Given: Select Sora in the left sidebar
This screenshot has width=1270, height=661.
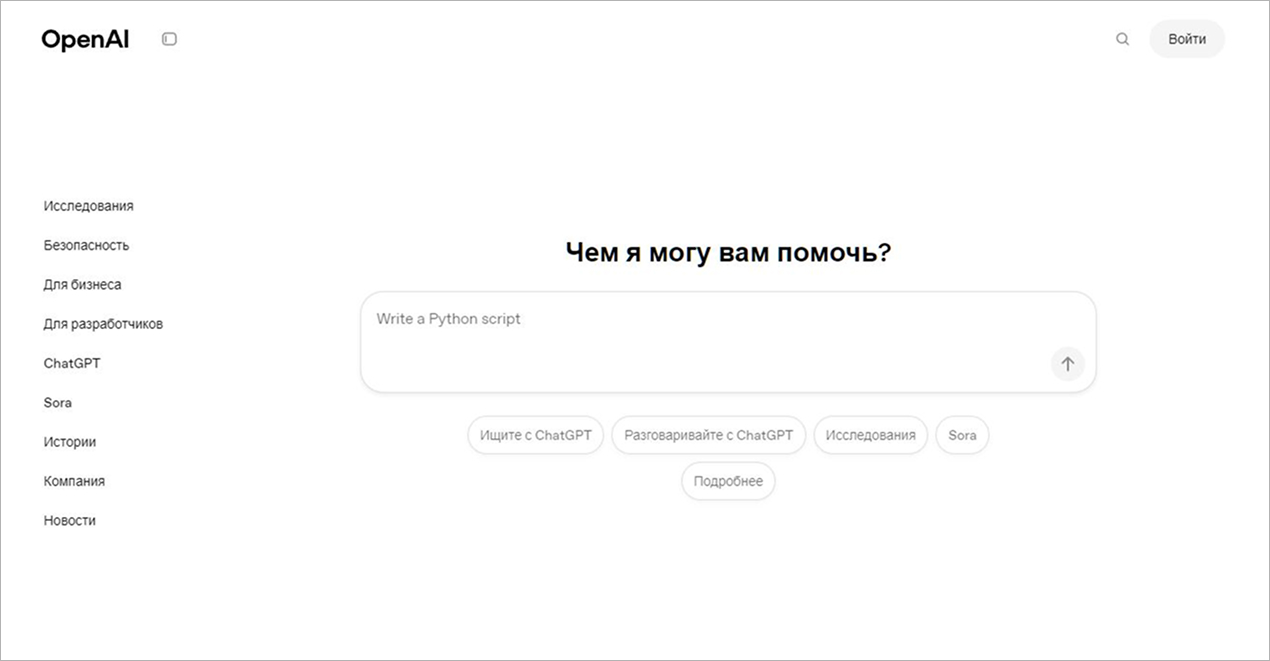Looking at the screenshot, I should [58, 403].
